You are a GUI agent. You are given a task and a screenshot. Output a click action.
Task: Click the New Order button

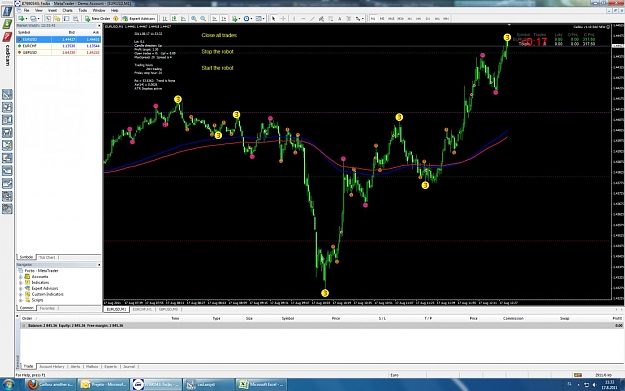point(97,18)
